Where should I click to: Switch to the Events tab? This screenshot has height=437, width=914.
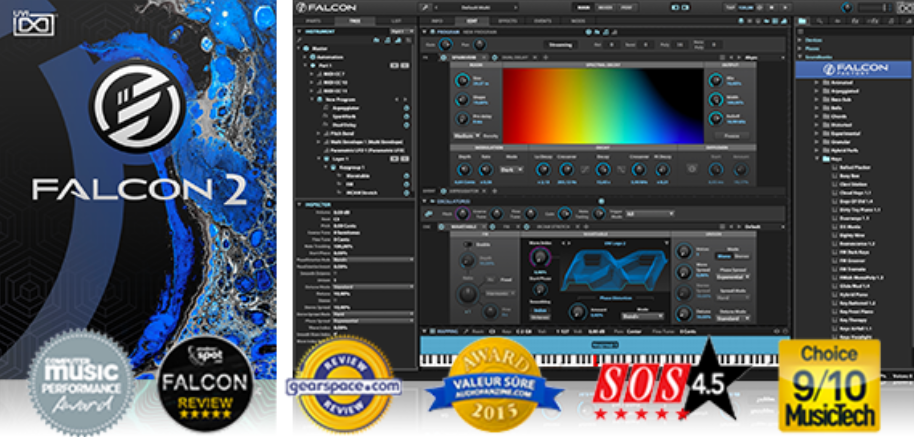pos(543,21)
